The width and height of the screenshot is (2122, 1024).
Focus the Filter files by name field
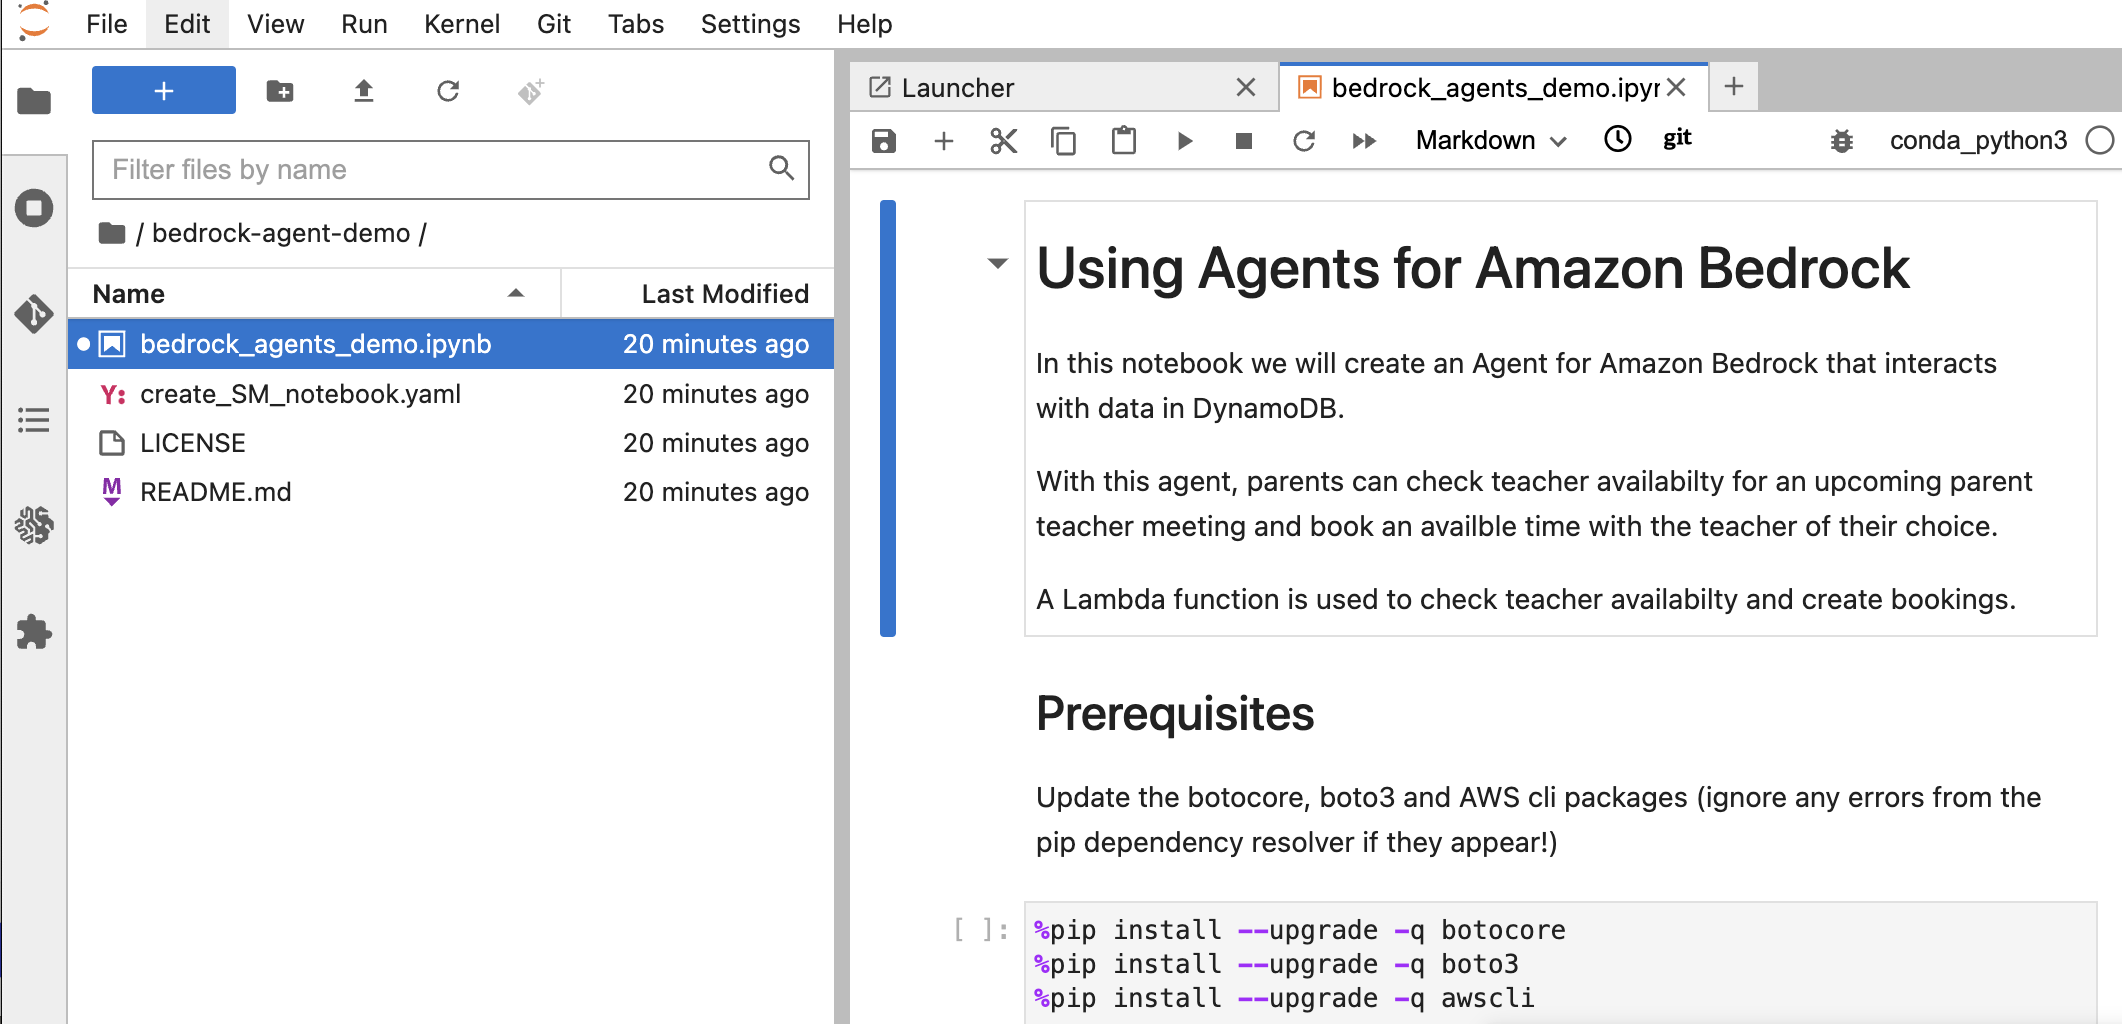click(x=450, y=170)
